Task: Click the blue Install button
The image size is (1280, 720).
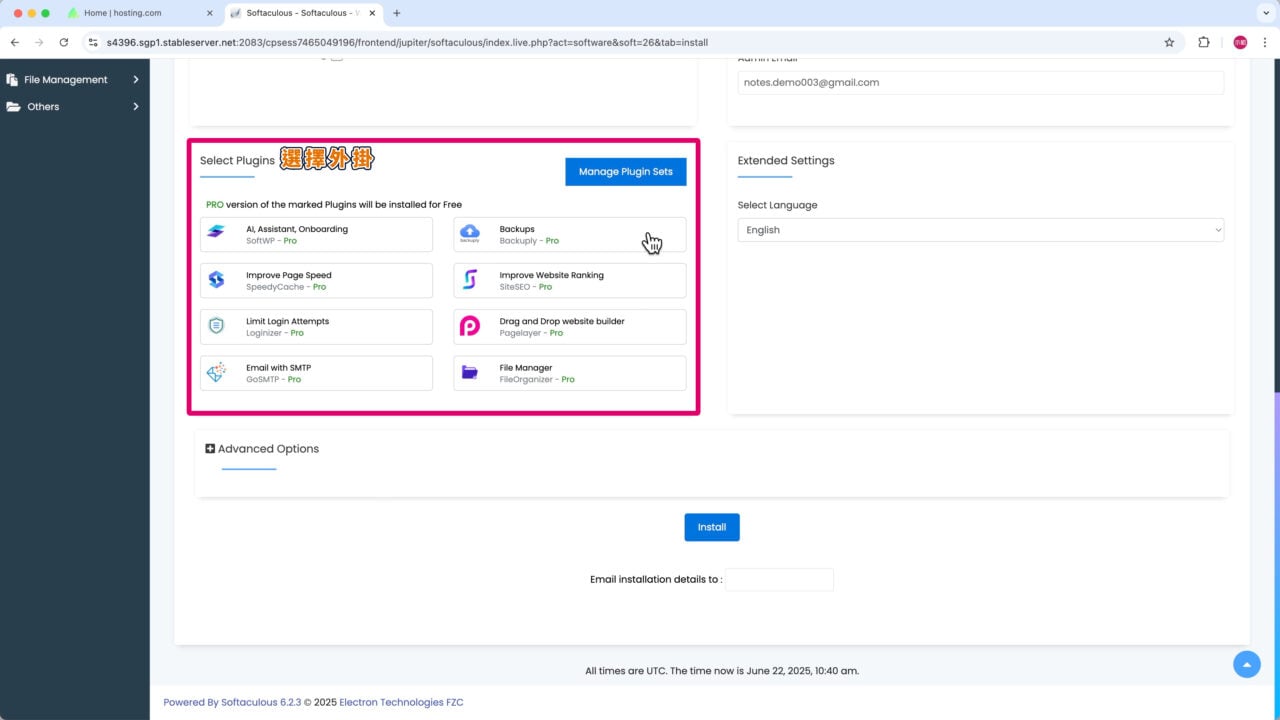Action: click(711, 527)
